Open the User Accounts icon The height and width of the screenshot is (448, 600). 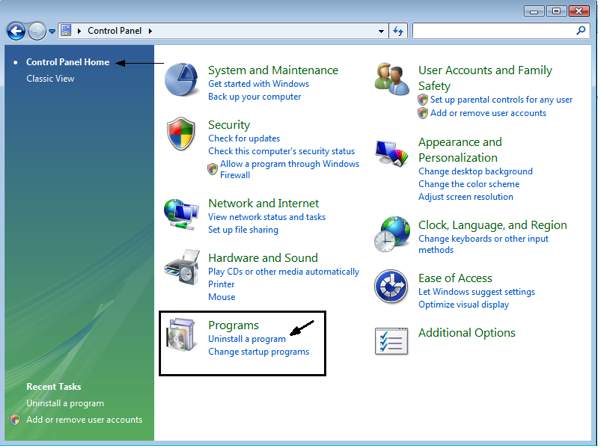coord(391,80)
